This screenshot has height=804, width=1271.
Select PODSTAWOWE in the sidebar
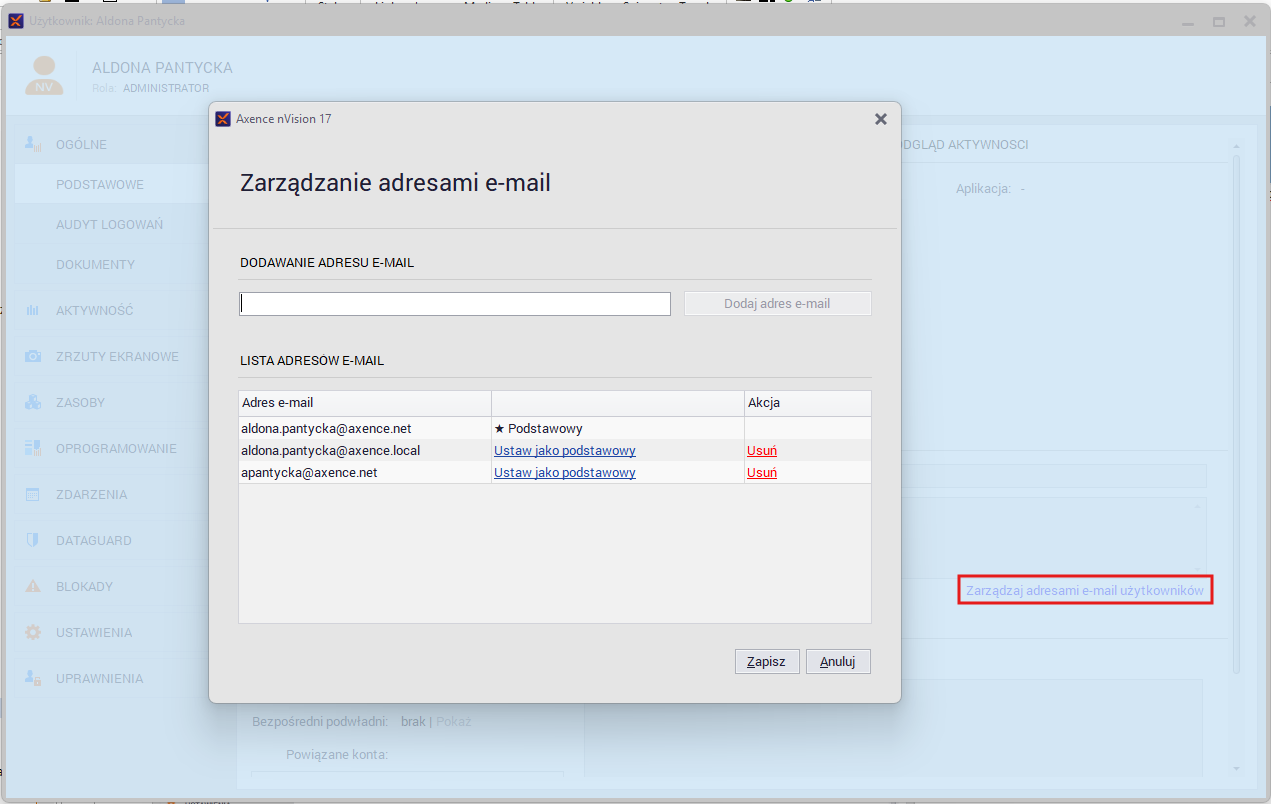tap(100, 185)
